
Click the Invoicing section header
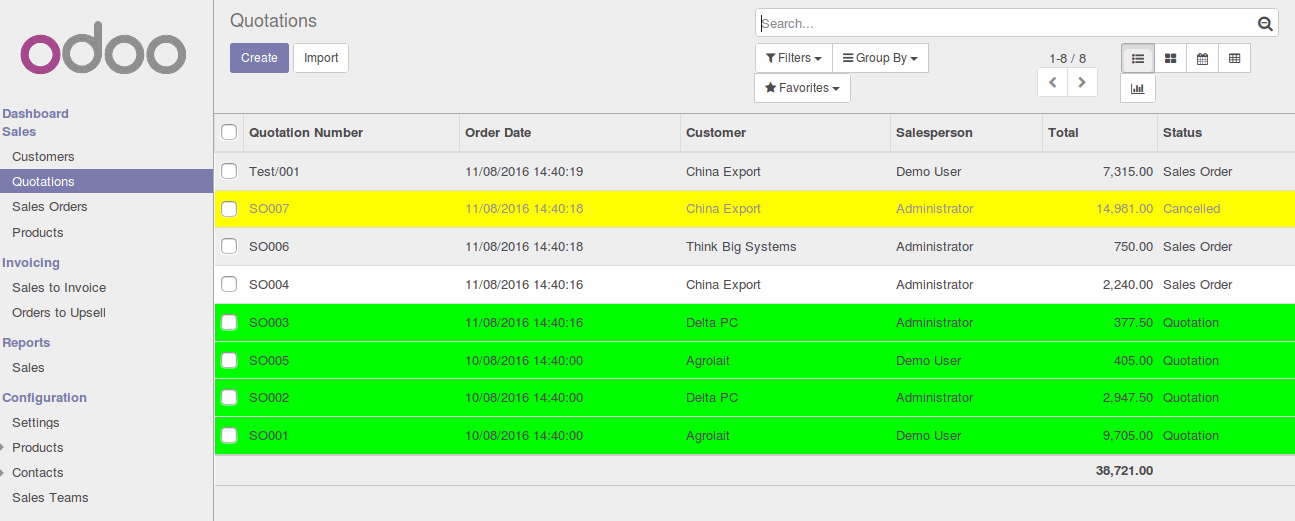tap(31, 263)
